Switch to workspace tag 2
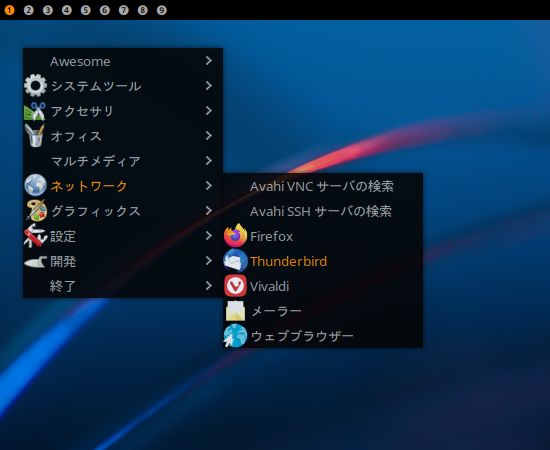 tap(28, 10)
